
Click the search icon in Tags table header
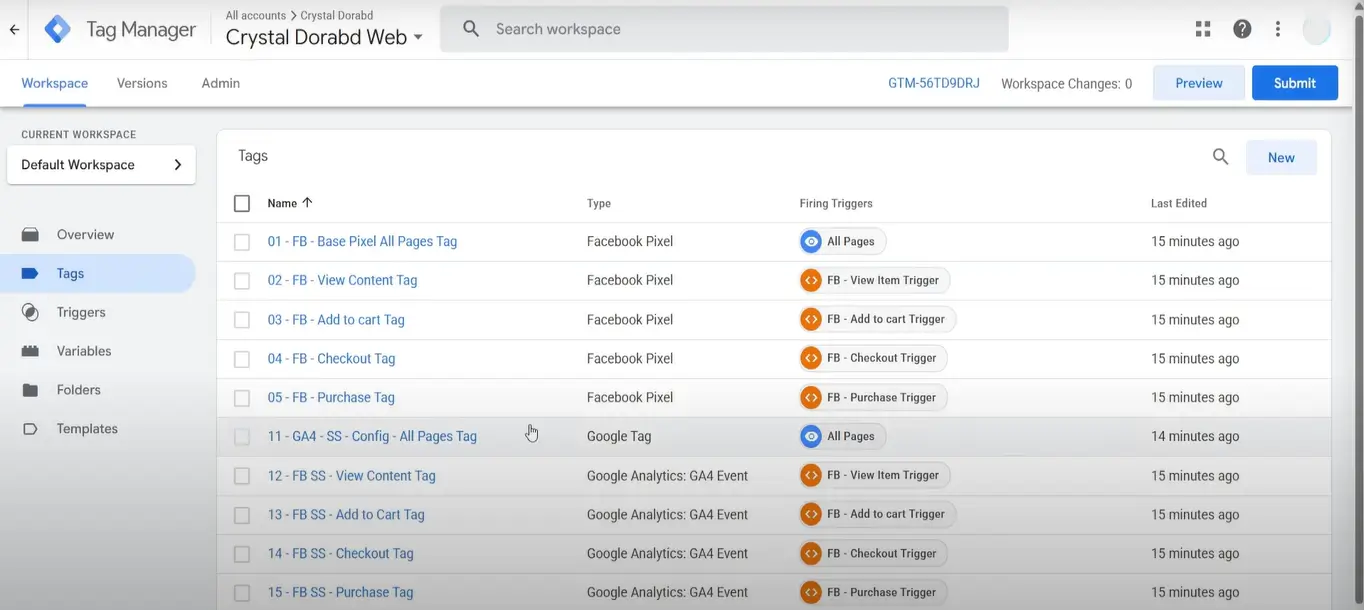point(1220,157)
